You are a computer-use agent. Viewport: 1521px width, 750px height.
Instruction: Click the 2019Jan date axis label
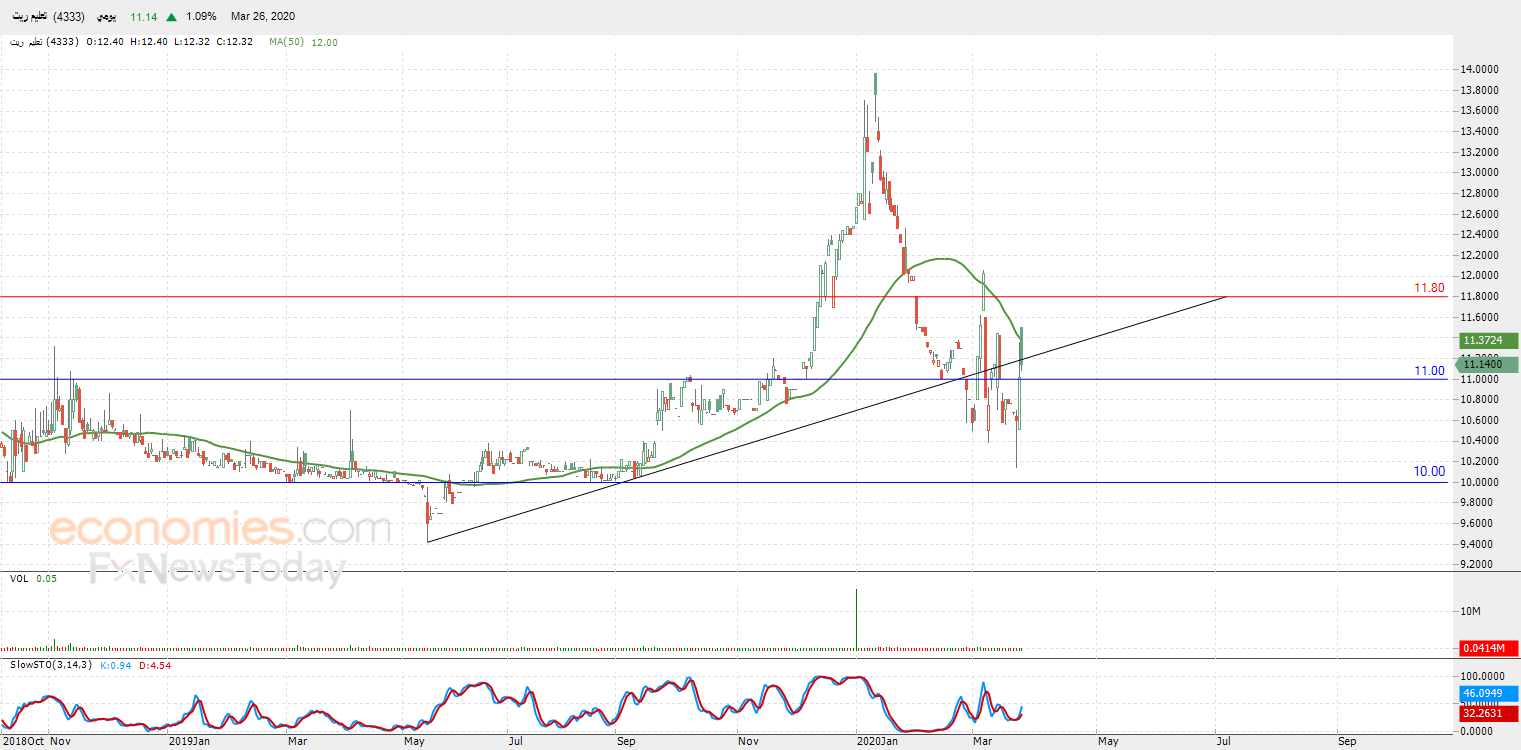pyautogui.click(x=189, y=742)
